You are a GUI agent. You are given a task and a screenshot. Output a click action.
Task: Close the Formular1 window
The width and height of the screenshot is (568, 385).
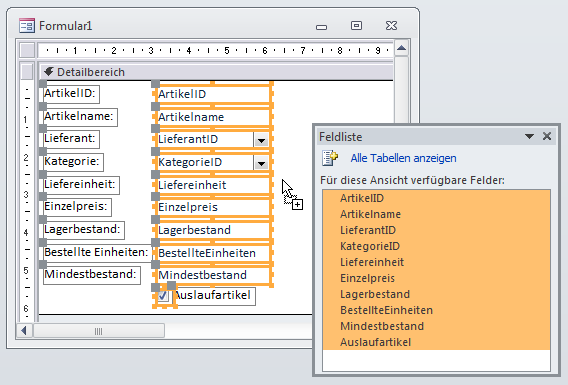[x=391, y=26]
